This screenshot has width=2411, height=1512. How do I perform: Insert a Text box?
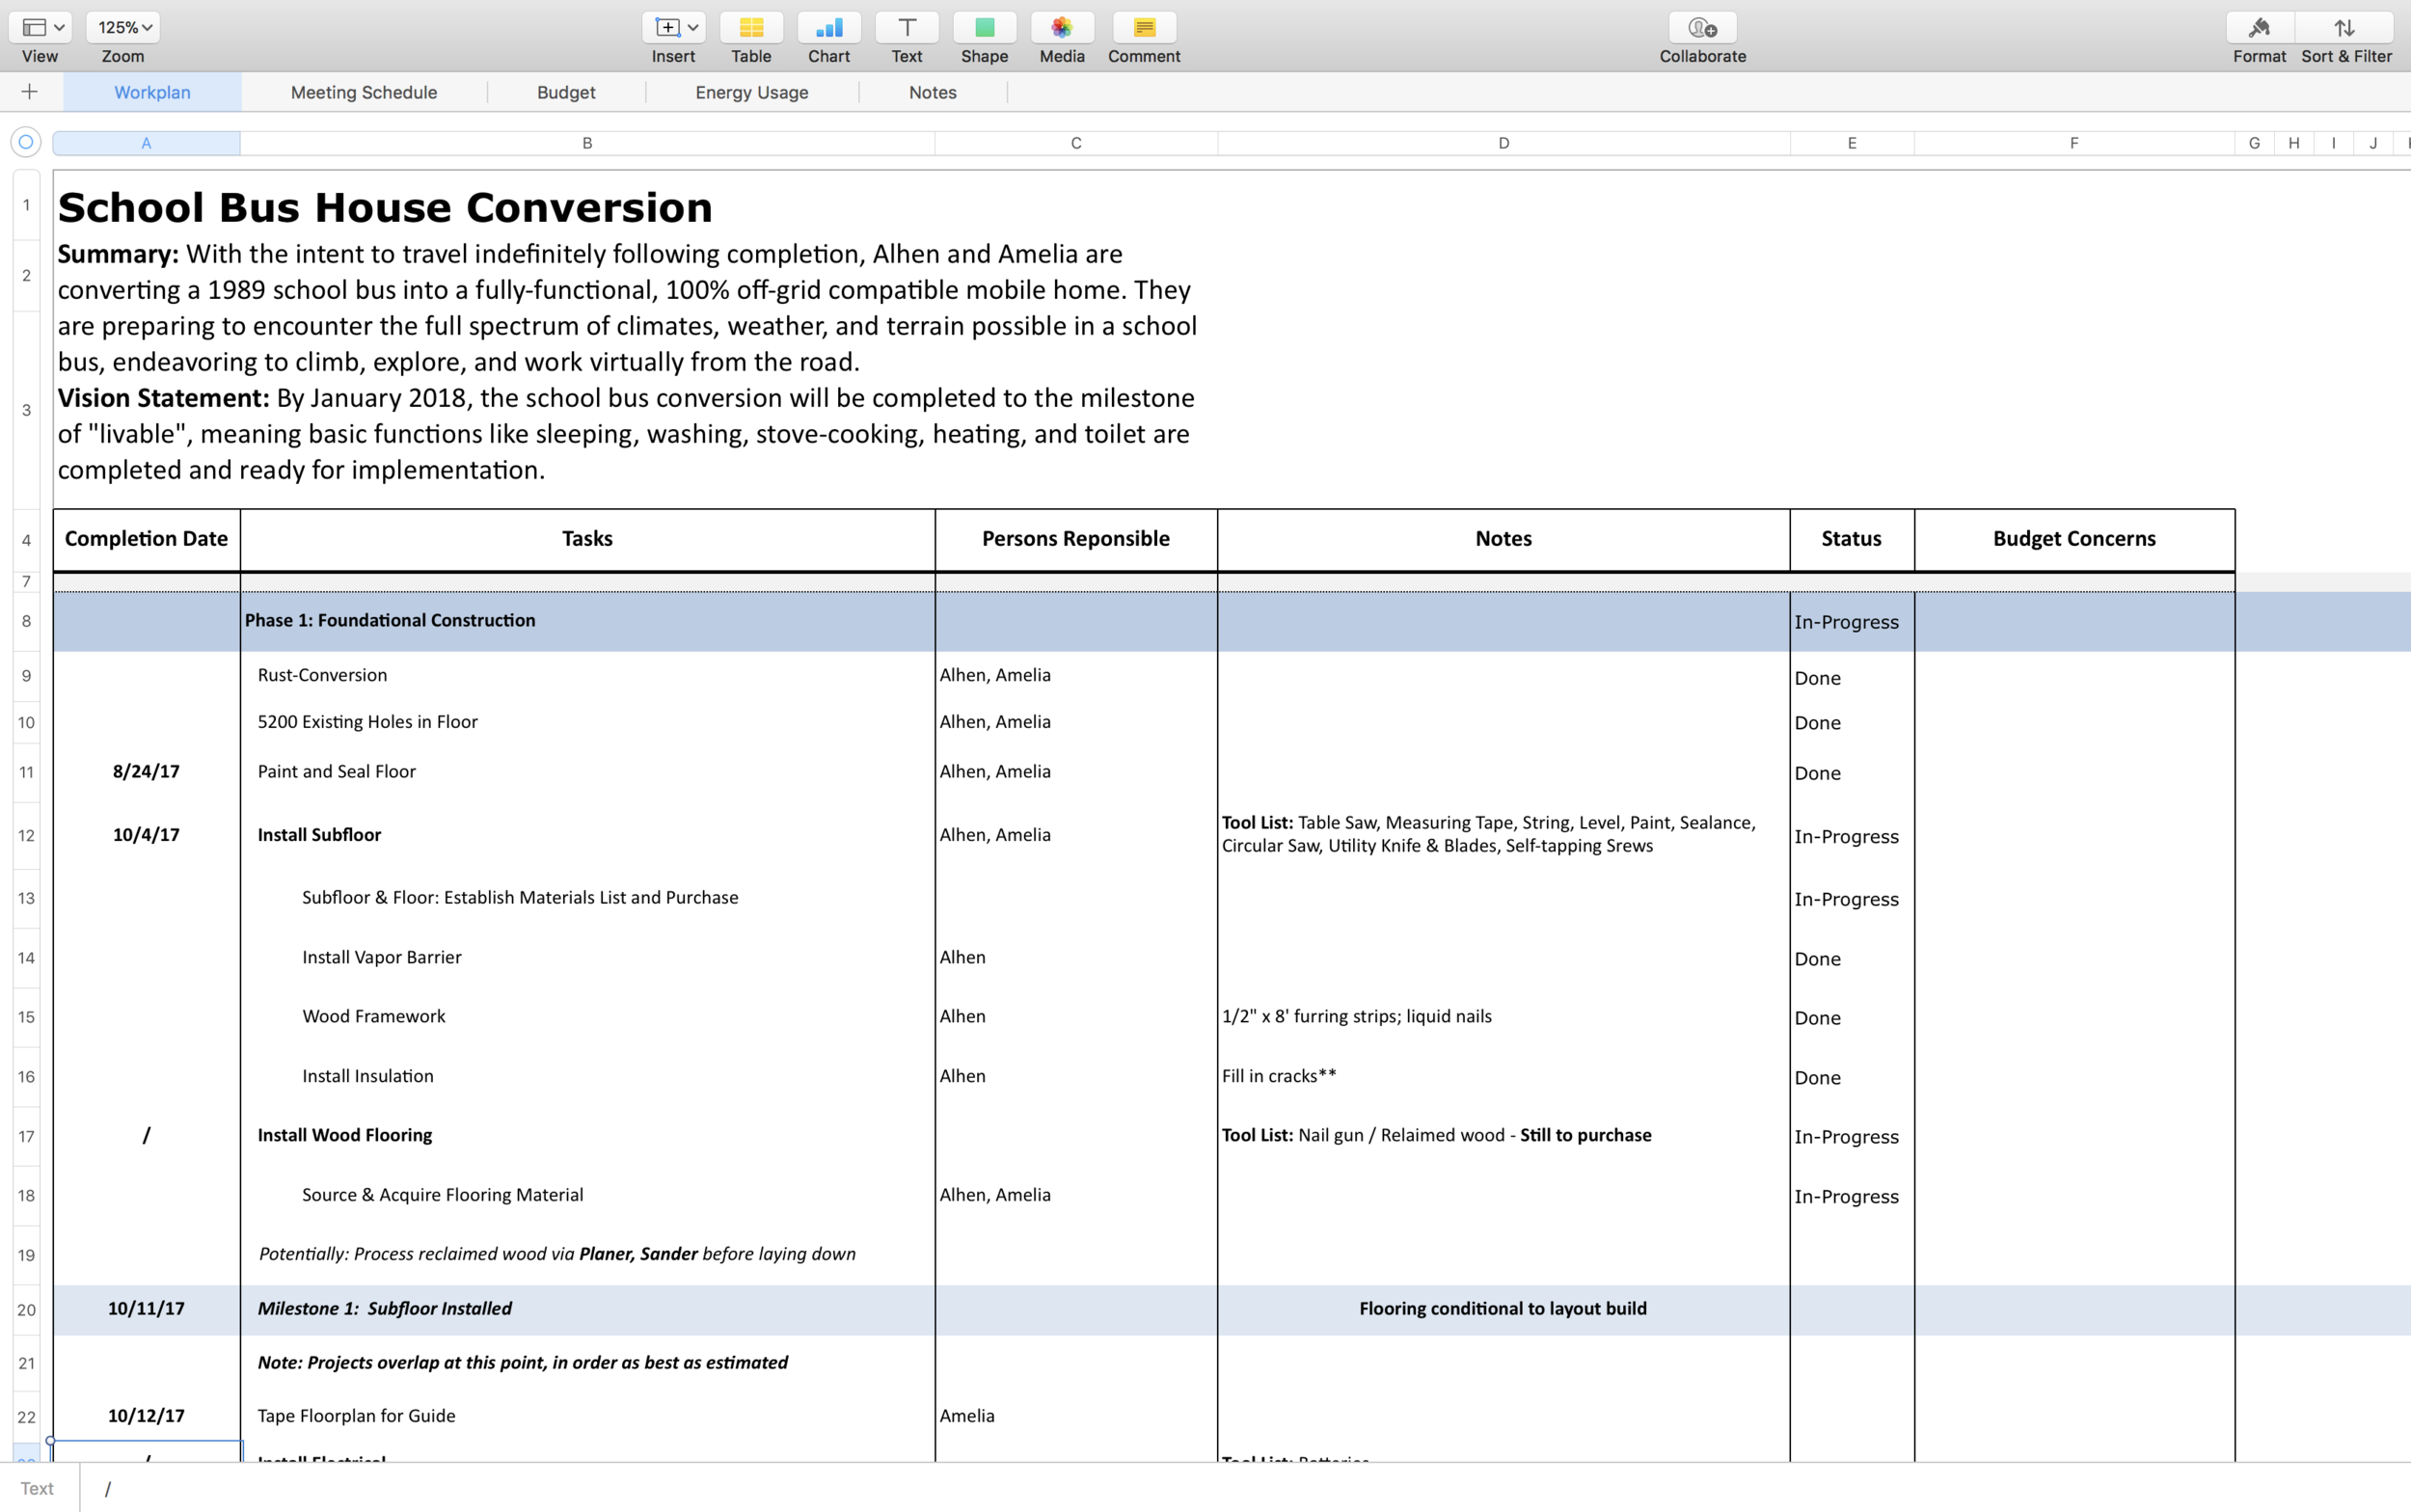(907, 27)
